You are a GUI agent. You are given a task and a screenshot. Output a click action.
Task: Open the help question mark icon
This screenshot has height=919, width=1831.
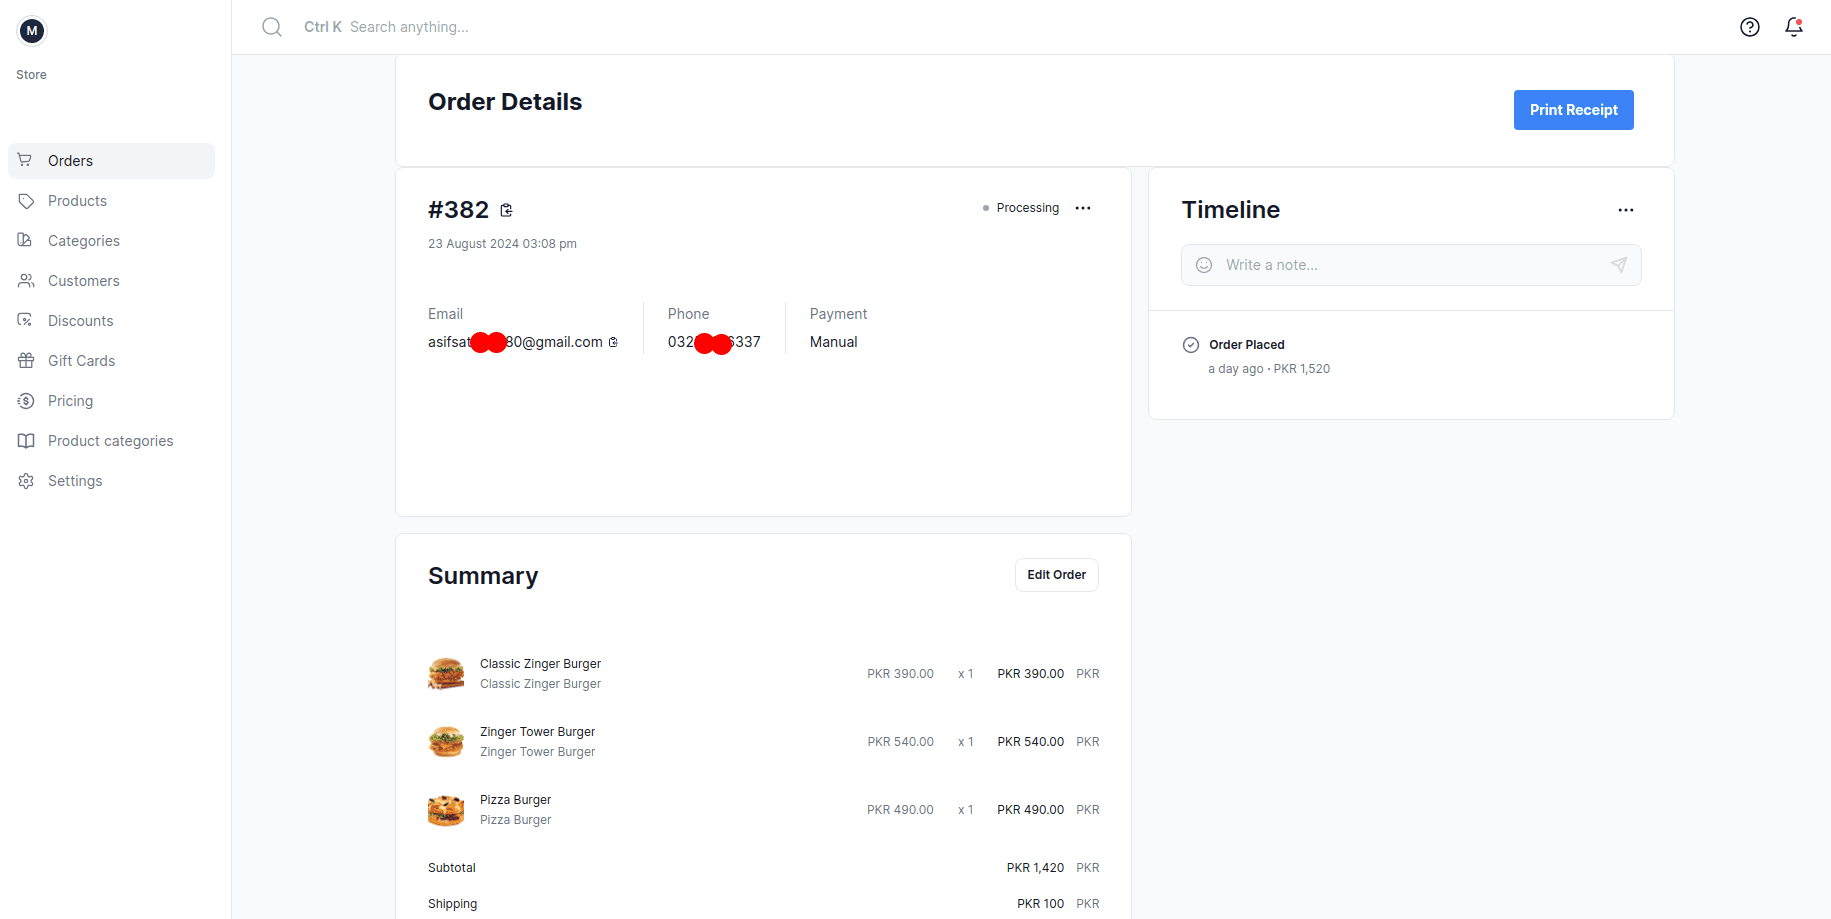[1749, 27]
